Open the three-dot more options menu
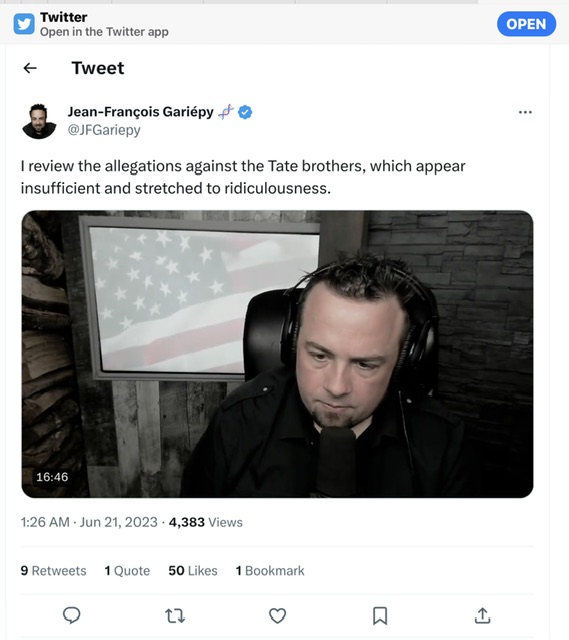 (525, 112)
